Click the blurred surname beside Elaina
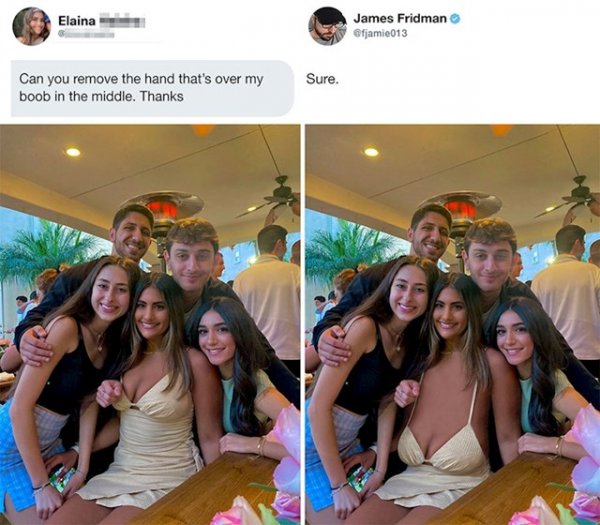Viewport: 600px width, 525px height. 122,21
